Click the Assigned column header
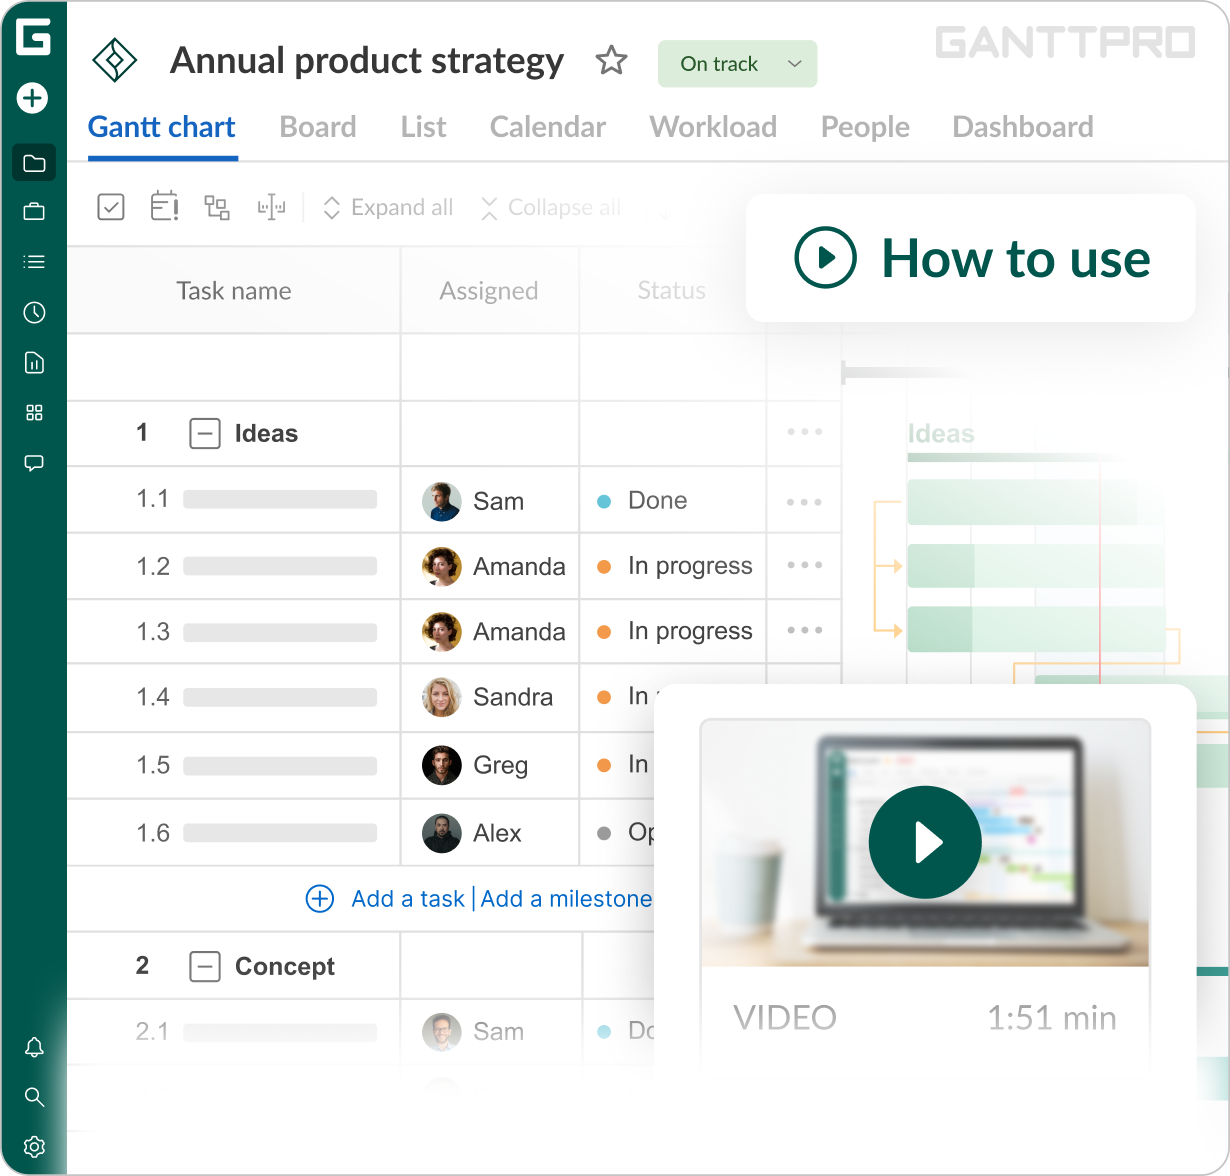This screenshot has height=1176, width=1230. click(x=489, y=291)
